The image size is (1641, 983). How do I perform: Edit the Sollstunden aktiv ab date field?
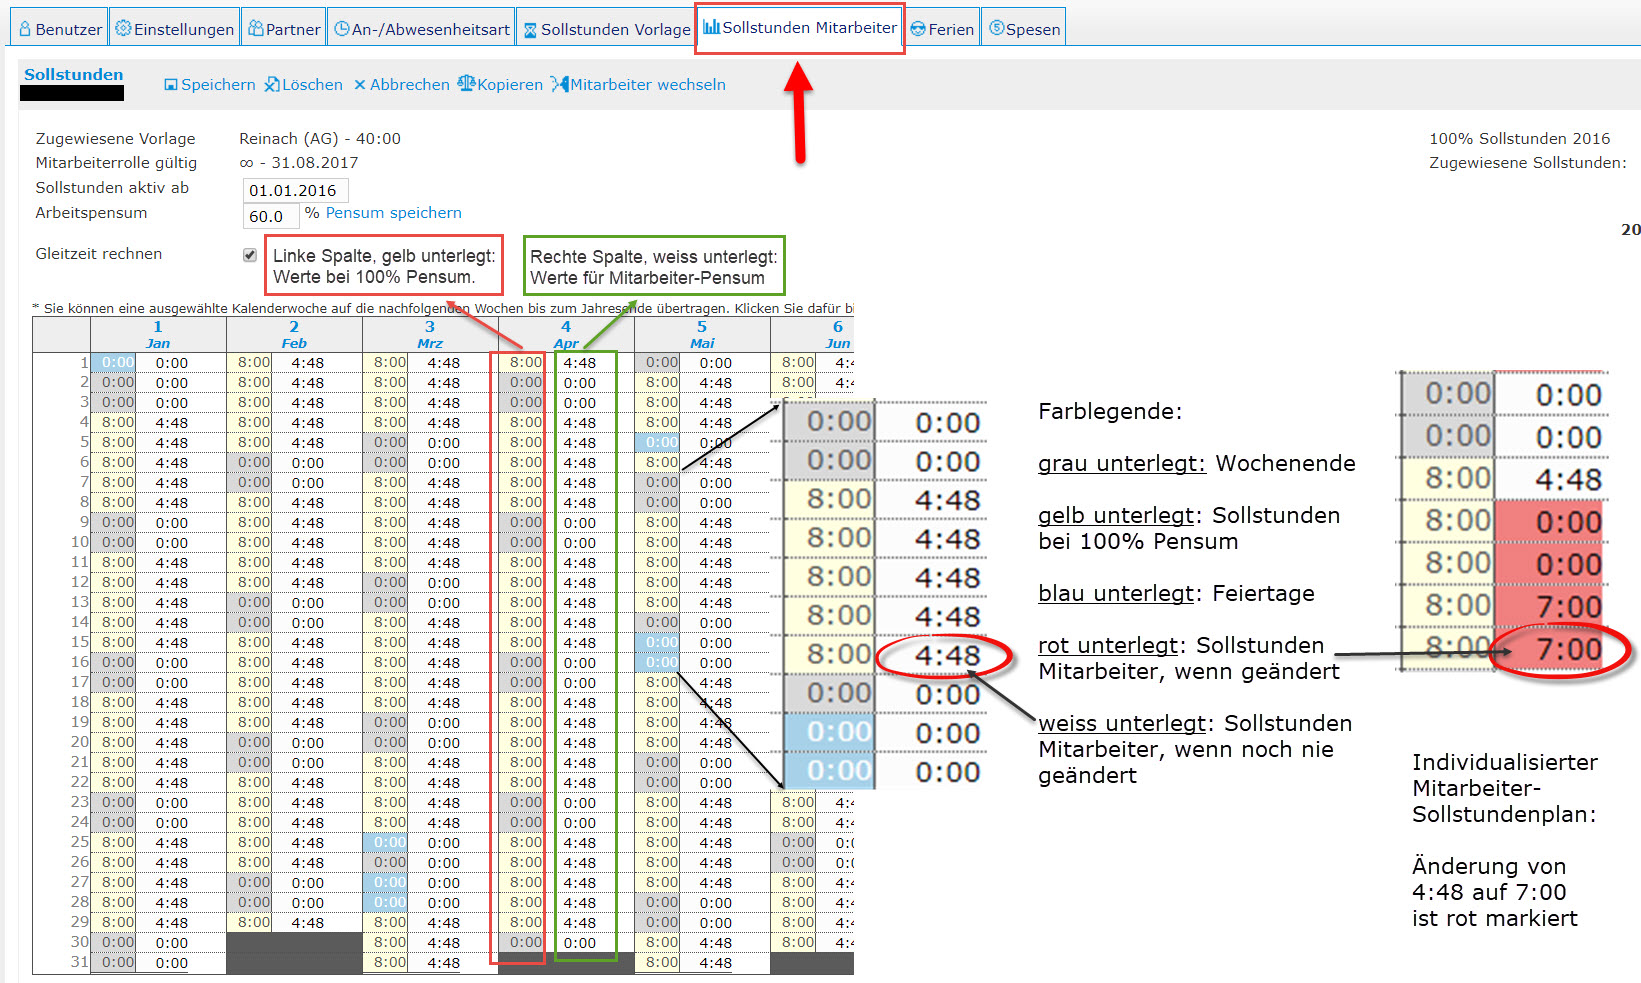pyautogui.click(x=296, y=190)
